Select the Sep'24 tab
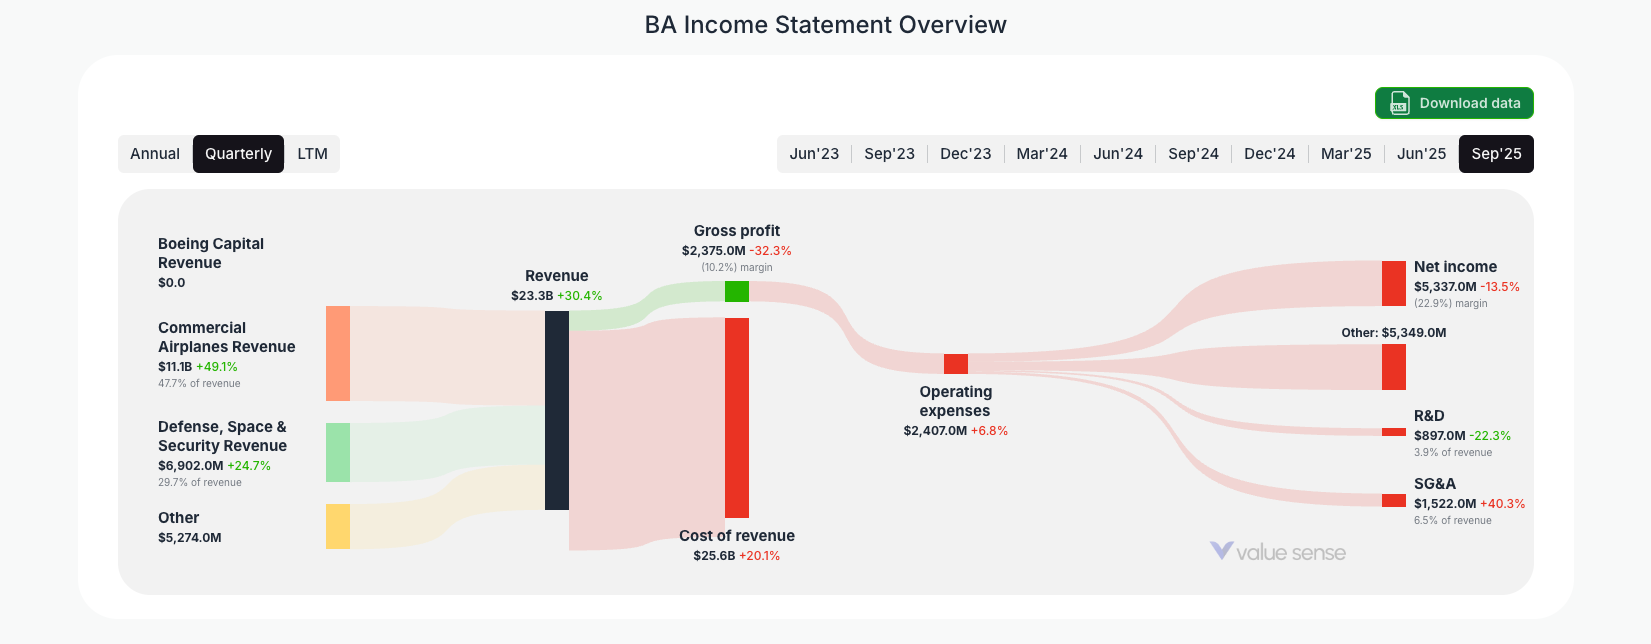1651x644 pixels. pyautogui.click(x=1193, y=153)
